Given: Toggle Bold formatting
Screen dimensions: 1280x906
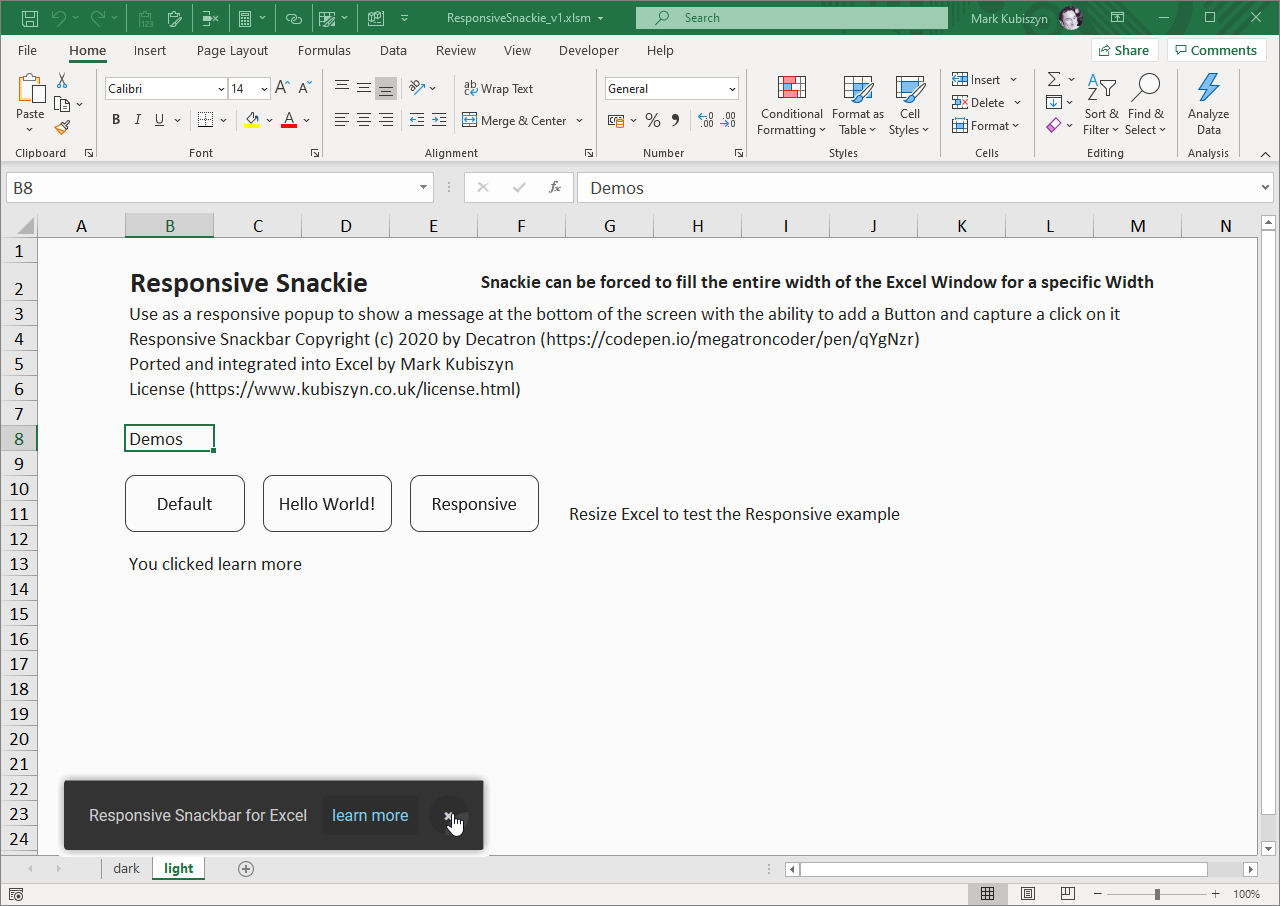Looking at the screenshot, I should coord(116,120).
